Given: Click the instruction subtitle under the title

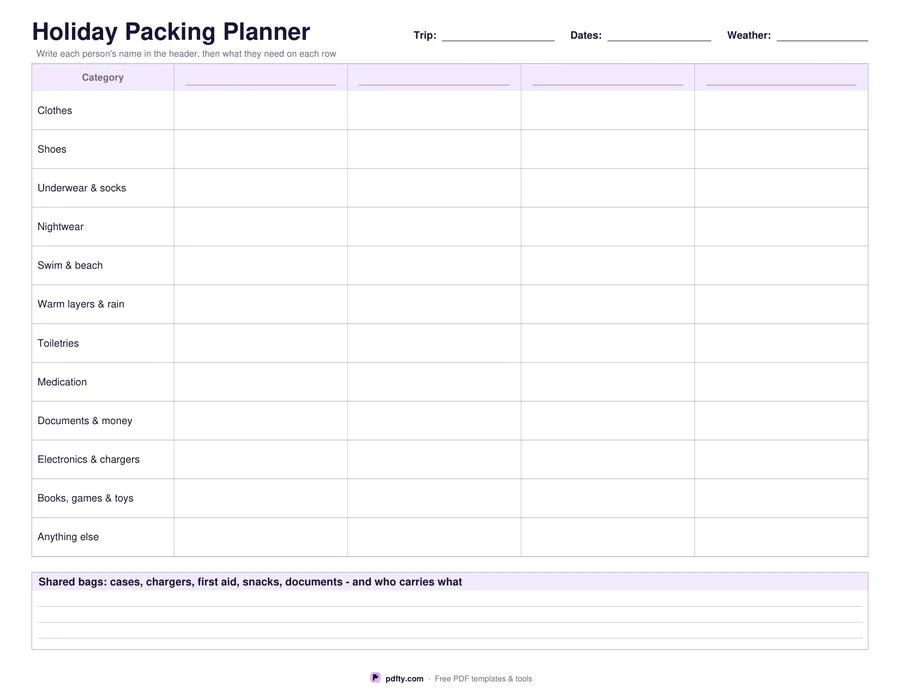Looking at the screenshot, I should pos(186,54).
